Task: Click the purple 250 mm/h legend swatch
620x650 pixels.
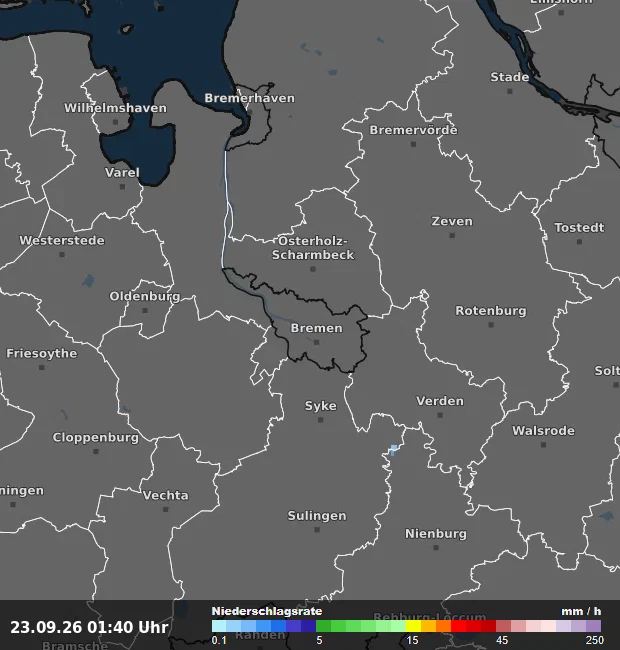Action: pyautogui.click(x=593, y=626)
